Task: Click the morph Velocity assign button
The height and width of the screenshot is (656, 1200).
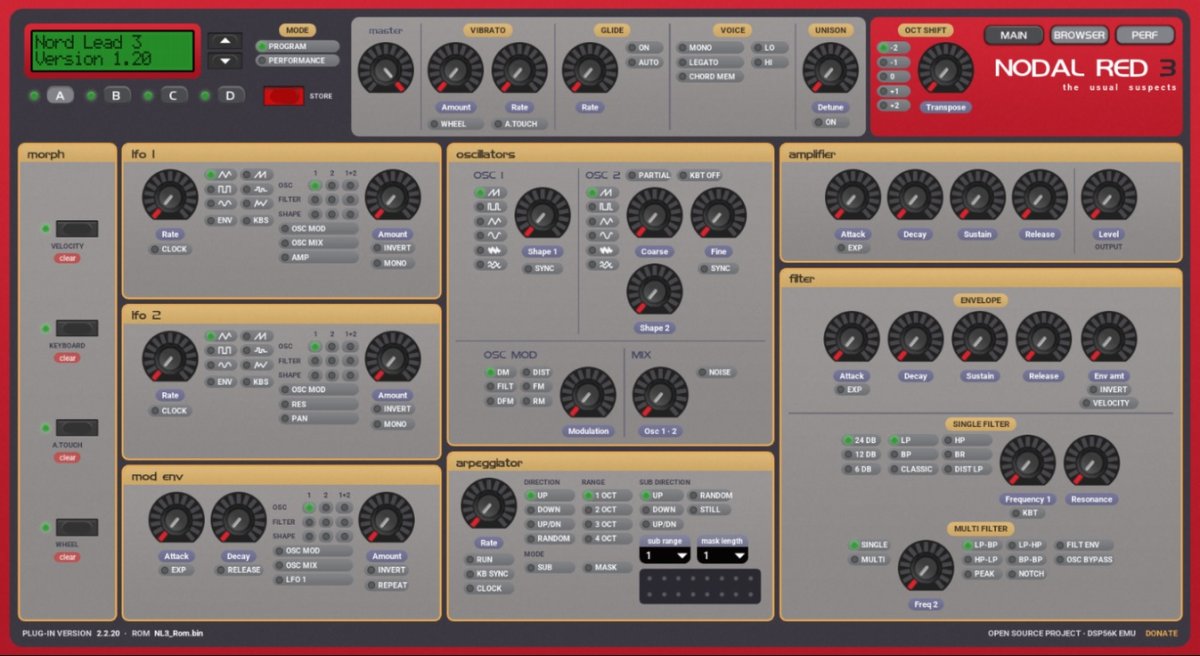Action: 77,229
